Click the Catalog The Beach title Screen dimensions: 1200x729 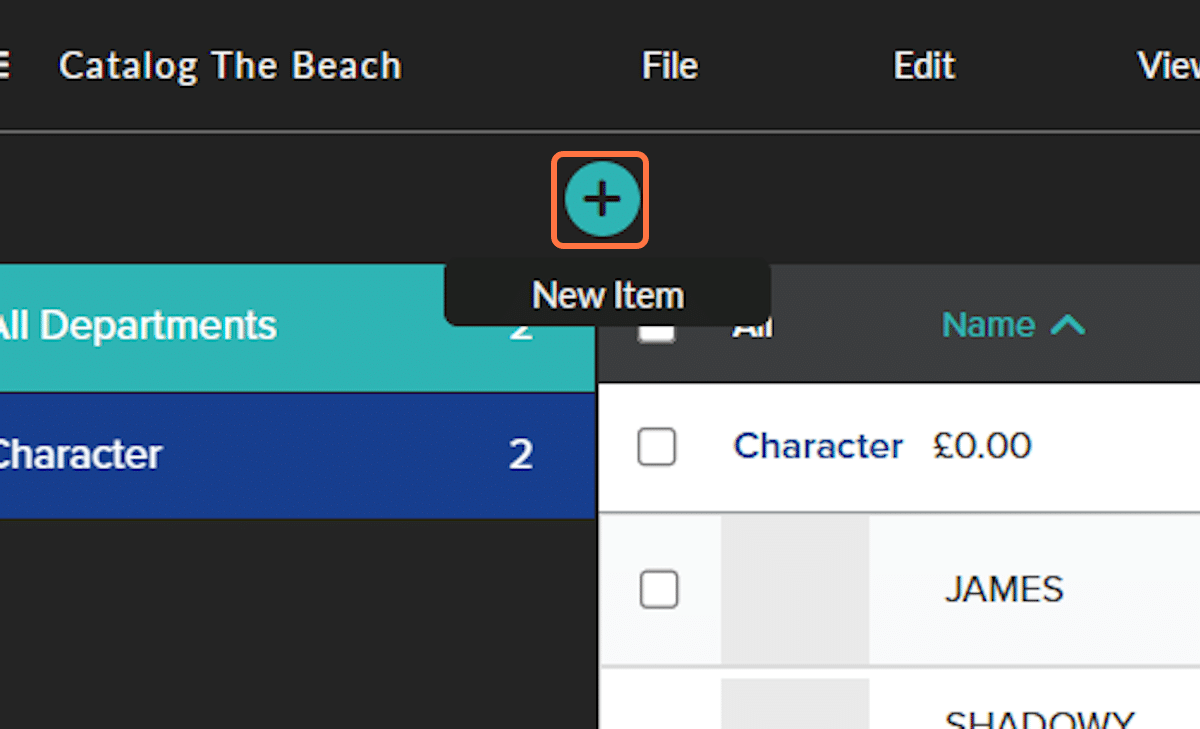pyautogui.click(x=230, y=65)
